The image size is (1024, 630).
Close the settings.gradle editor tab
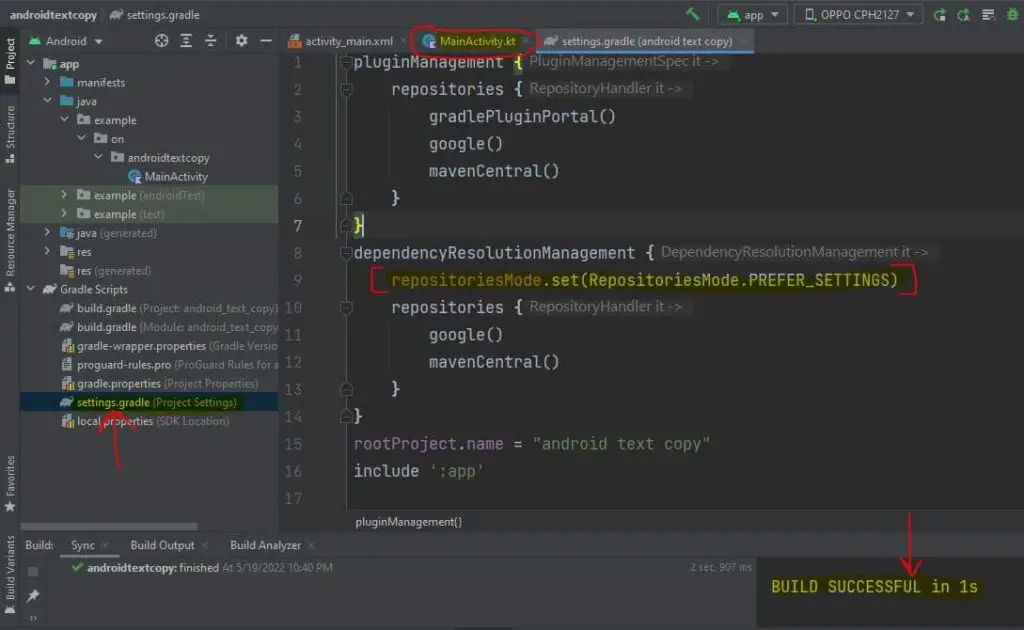(x=743, y=41)
